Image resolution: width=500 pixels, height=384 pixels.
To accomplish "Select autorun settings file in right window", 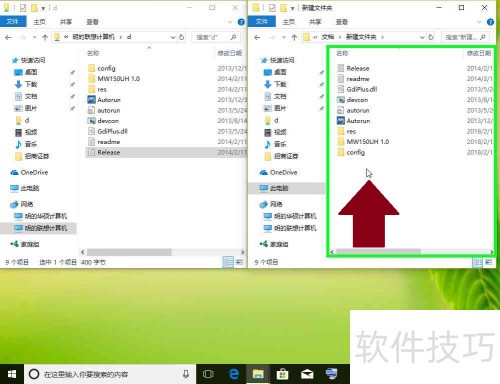I will click(353, 110).
